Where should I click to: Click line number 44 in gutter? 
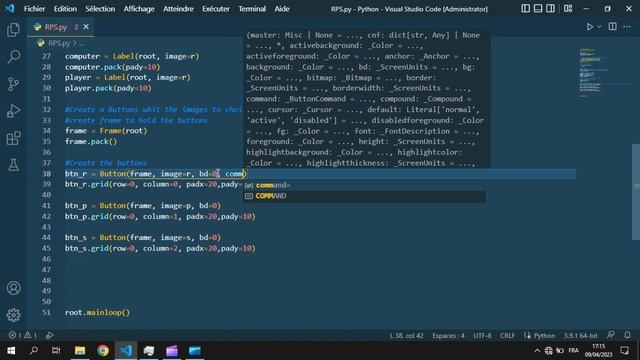click(47, 237)
